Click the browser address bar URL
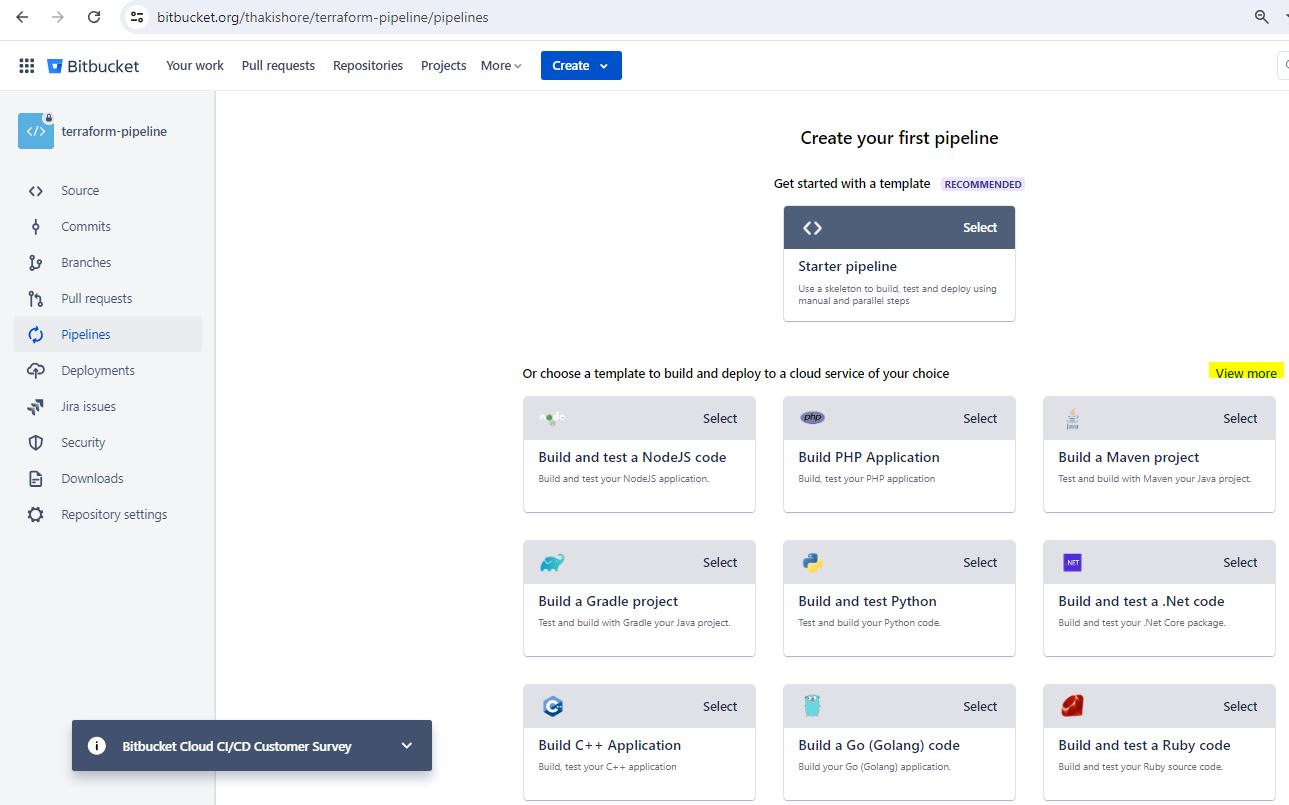This screenshot has width=1289, height=805. (x=323, y=17)
